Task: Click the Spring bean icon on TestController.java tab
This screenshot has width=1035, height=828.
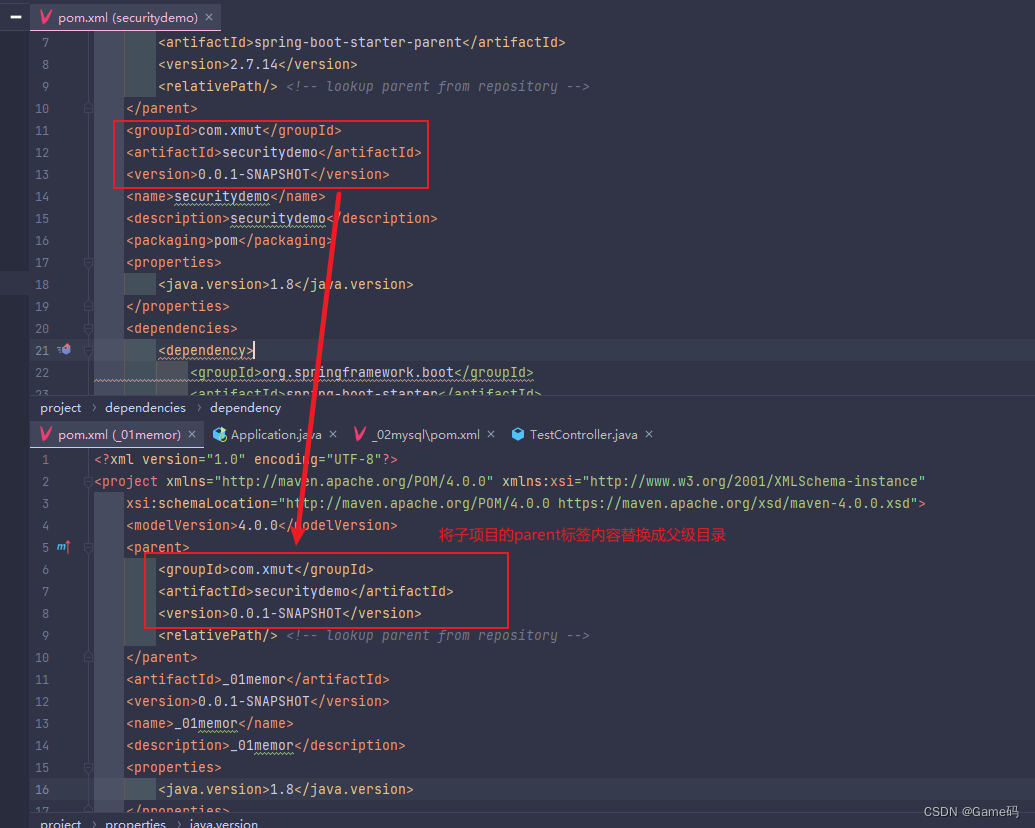Action: click(x=518, y=434)
